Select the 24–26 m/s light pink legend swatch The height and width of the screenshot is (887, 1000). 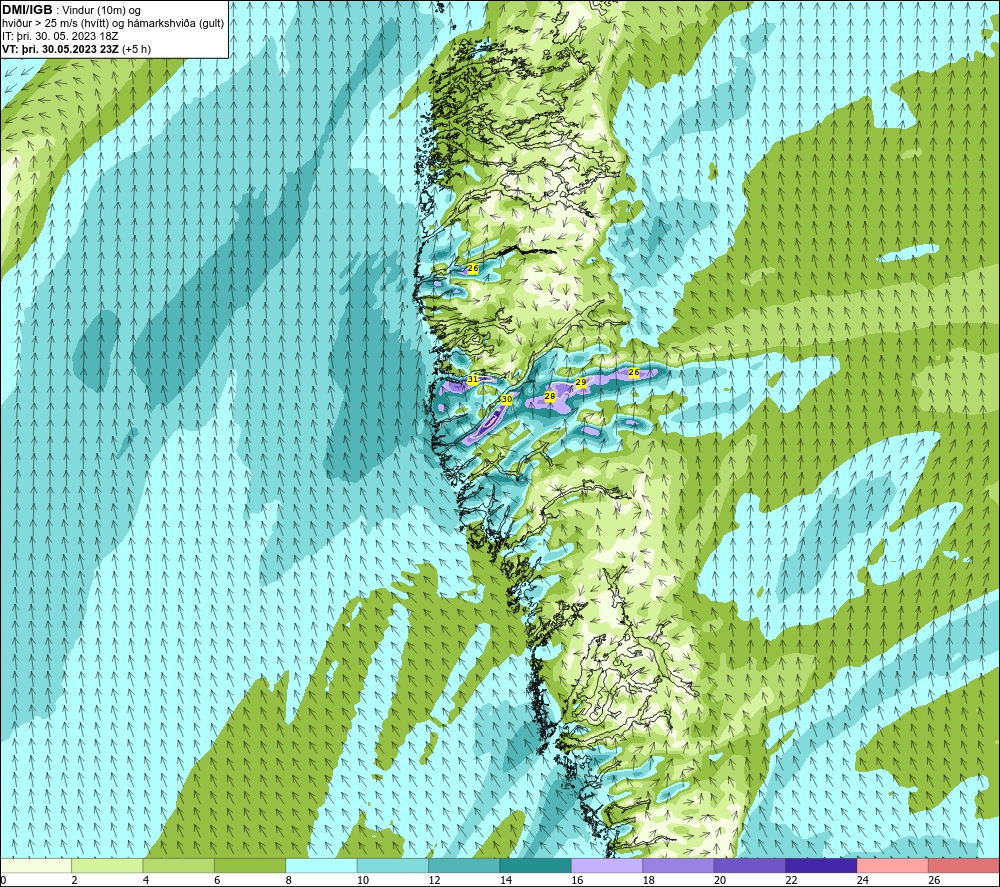pos(893,865)
